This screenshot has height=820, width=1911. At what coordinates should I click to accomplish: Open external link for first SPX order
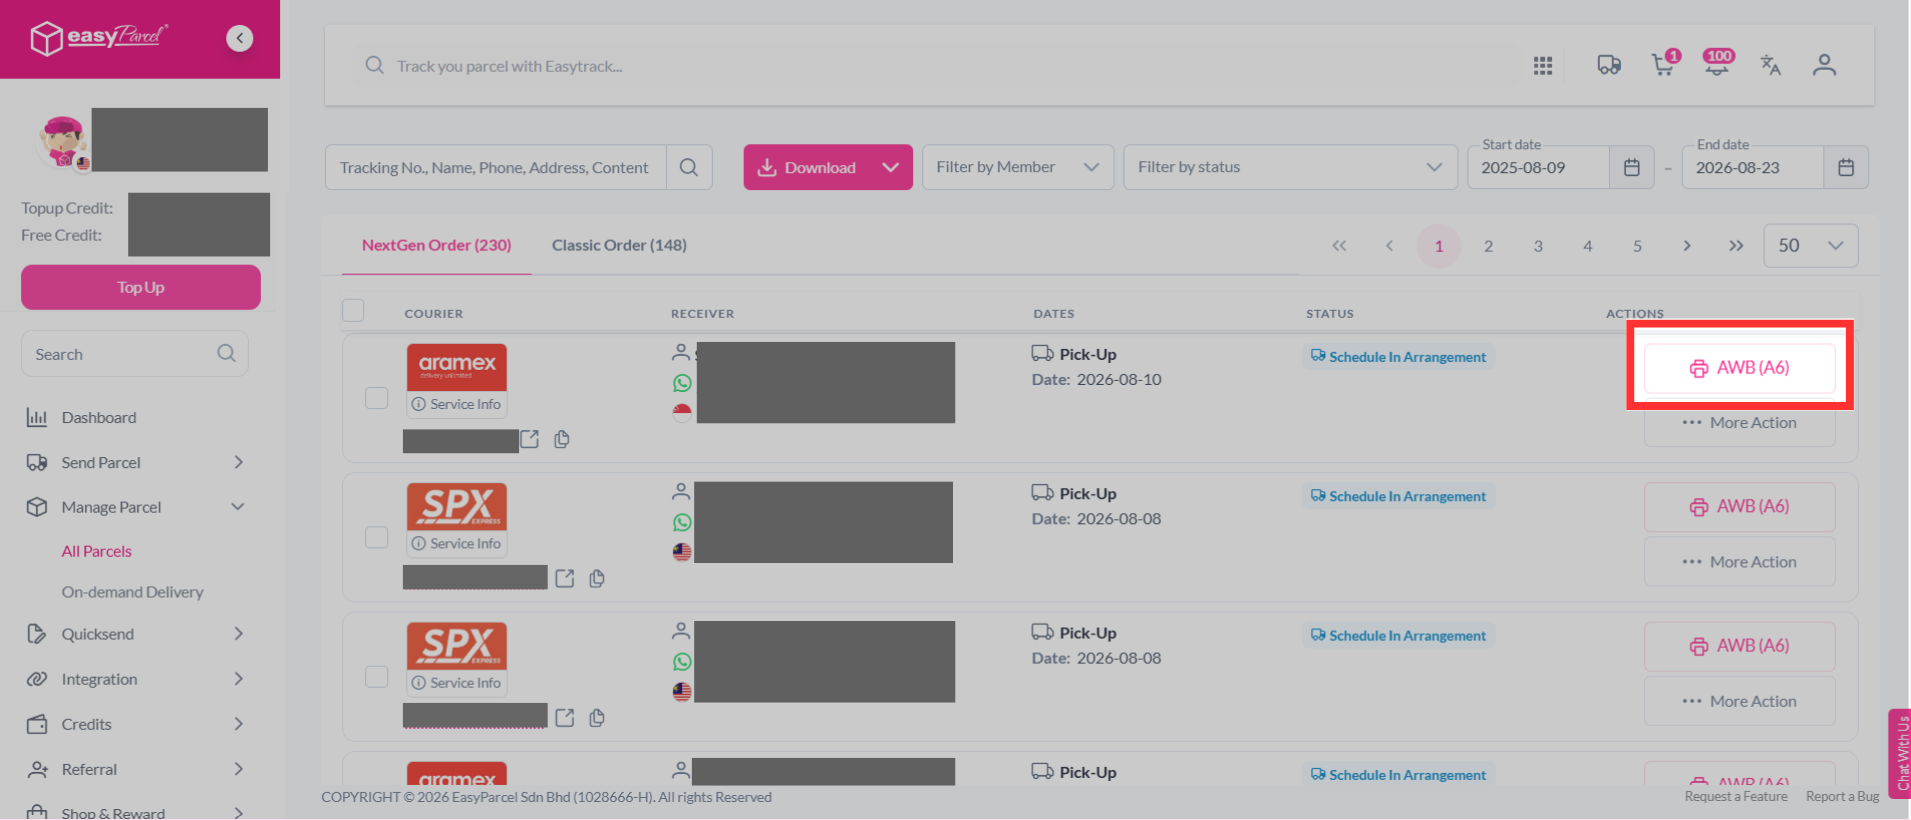tap(565, 578)
